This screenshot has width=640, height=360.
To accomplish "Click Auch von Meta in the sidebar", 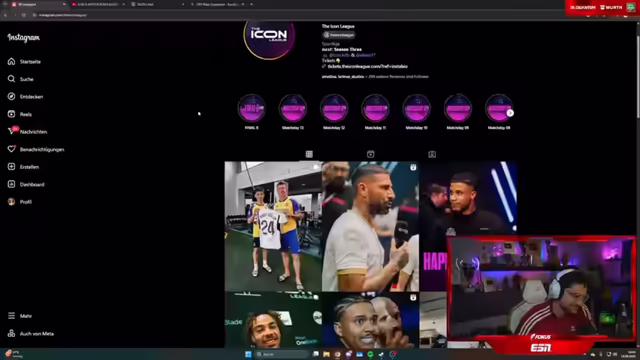I will (31, 333).
